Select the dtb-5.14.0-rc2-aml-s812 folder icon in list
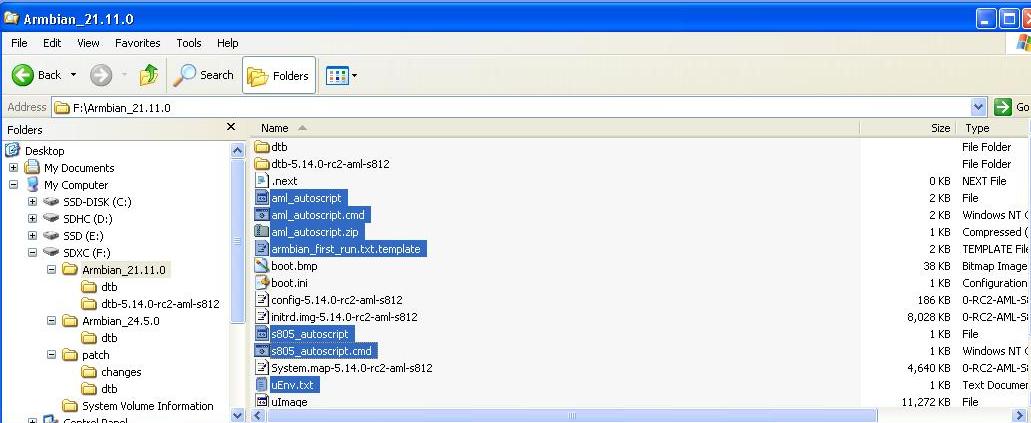Viewport: 1031px width, 423px height. [262, 164]
